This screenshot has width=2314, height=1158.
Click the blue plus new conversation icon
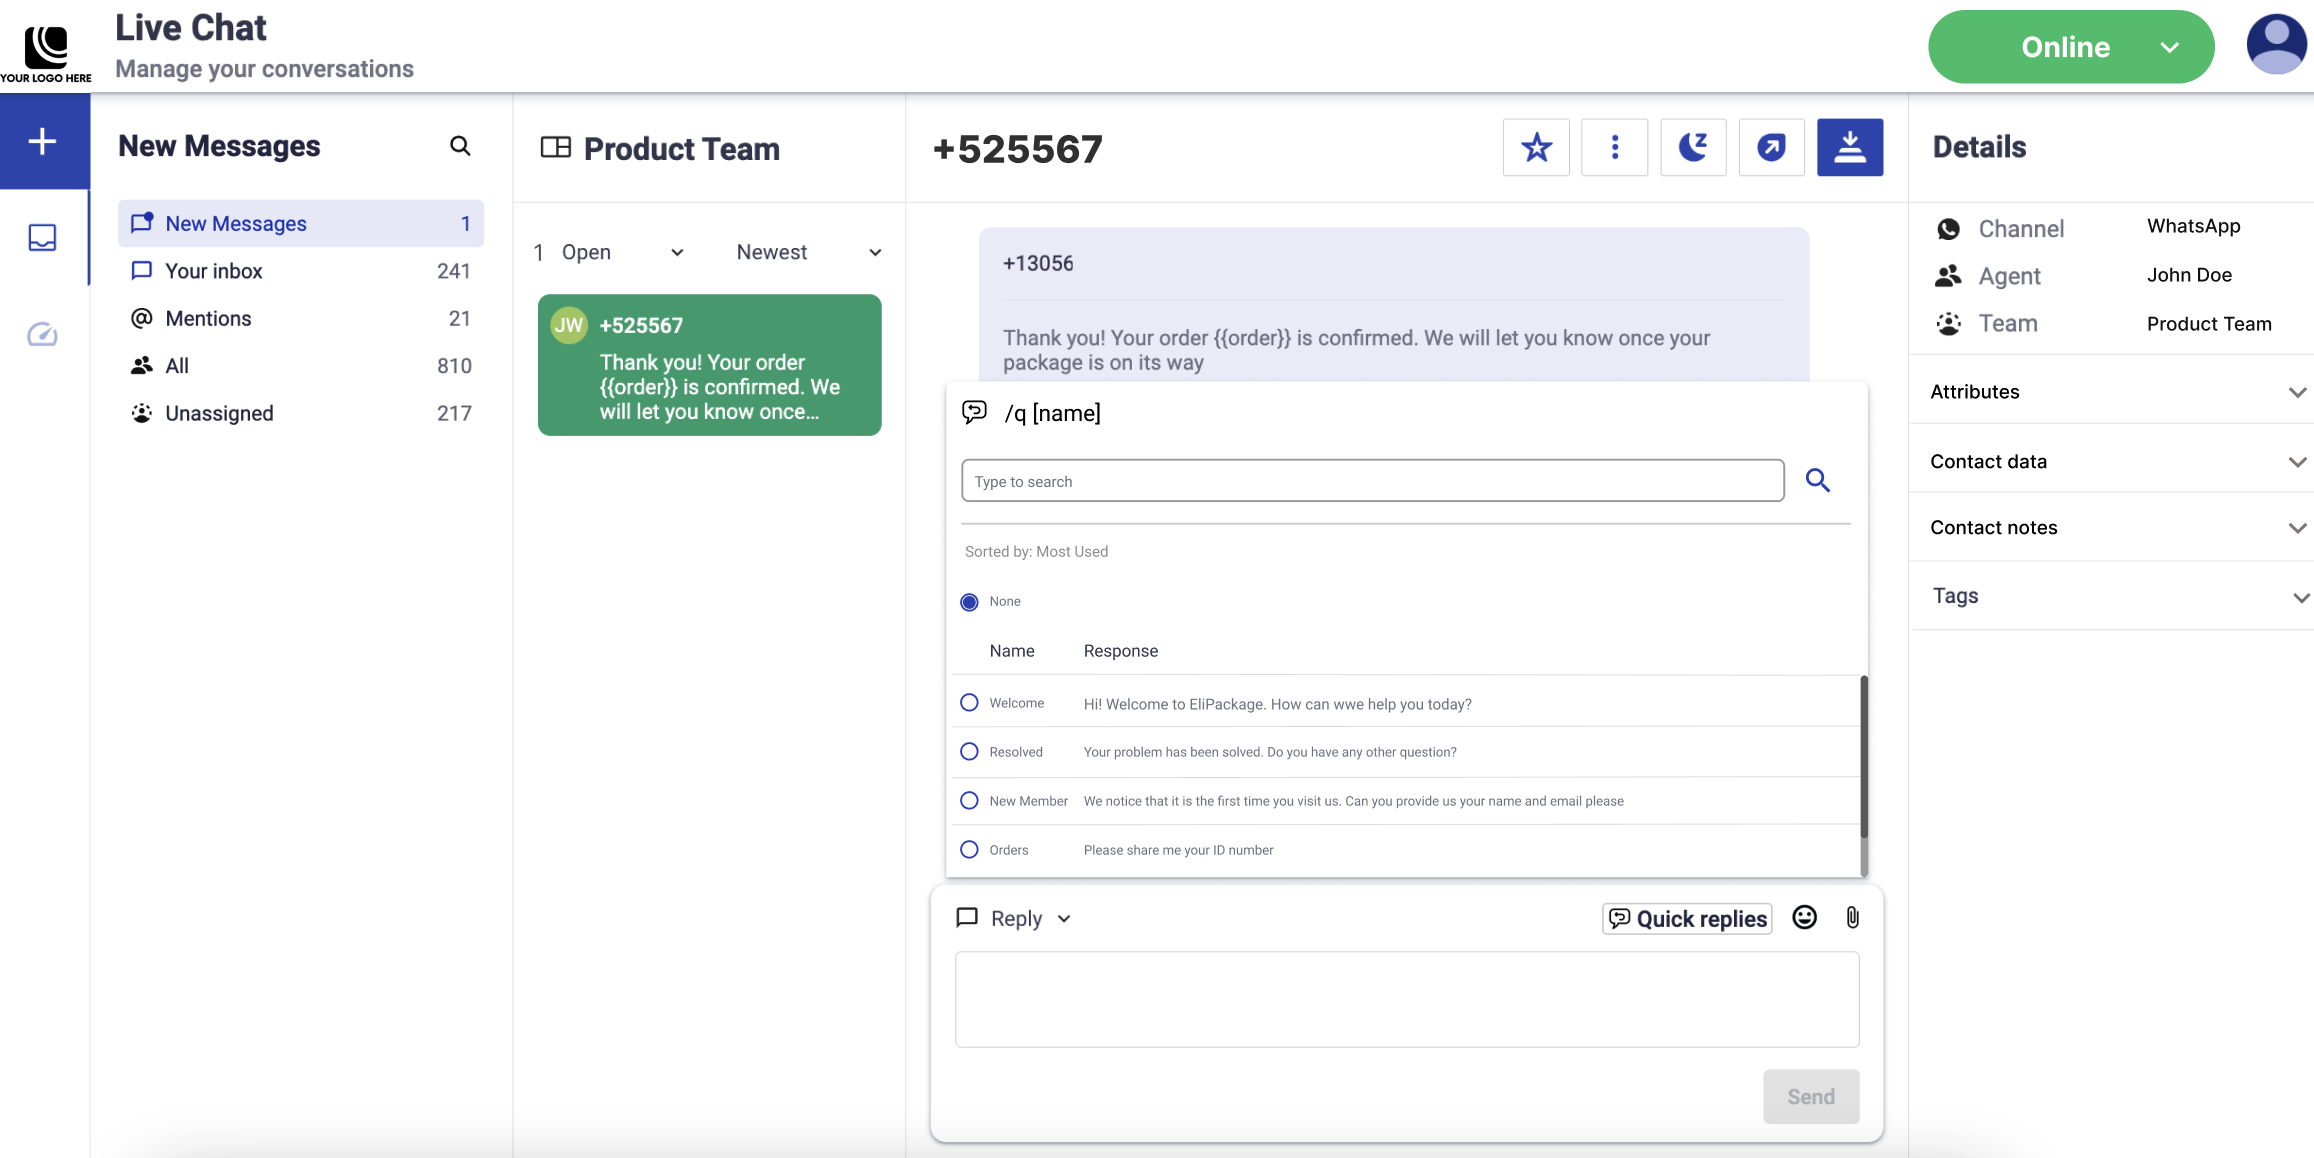[x=42, y=141]
